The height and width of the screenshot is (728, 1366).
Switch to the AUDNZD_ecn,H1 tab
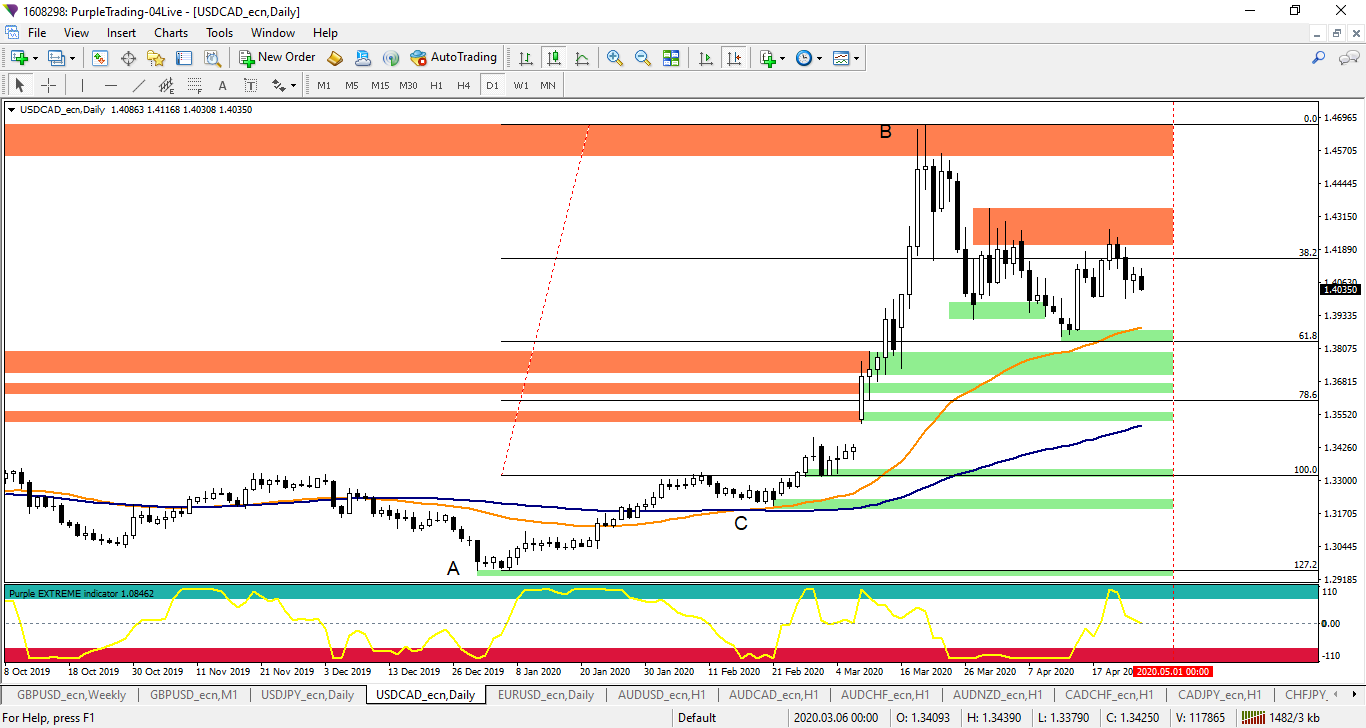click(x=997, y=694)
